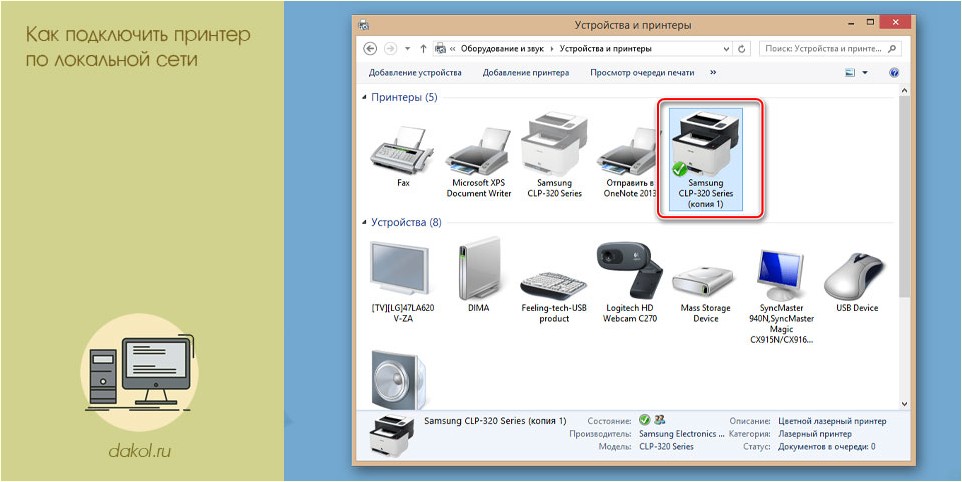Viewport: 962px width, 482px height.
Task: Click the search magnifier icon
Action: (891, 48)
